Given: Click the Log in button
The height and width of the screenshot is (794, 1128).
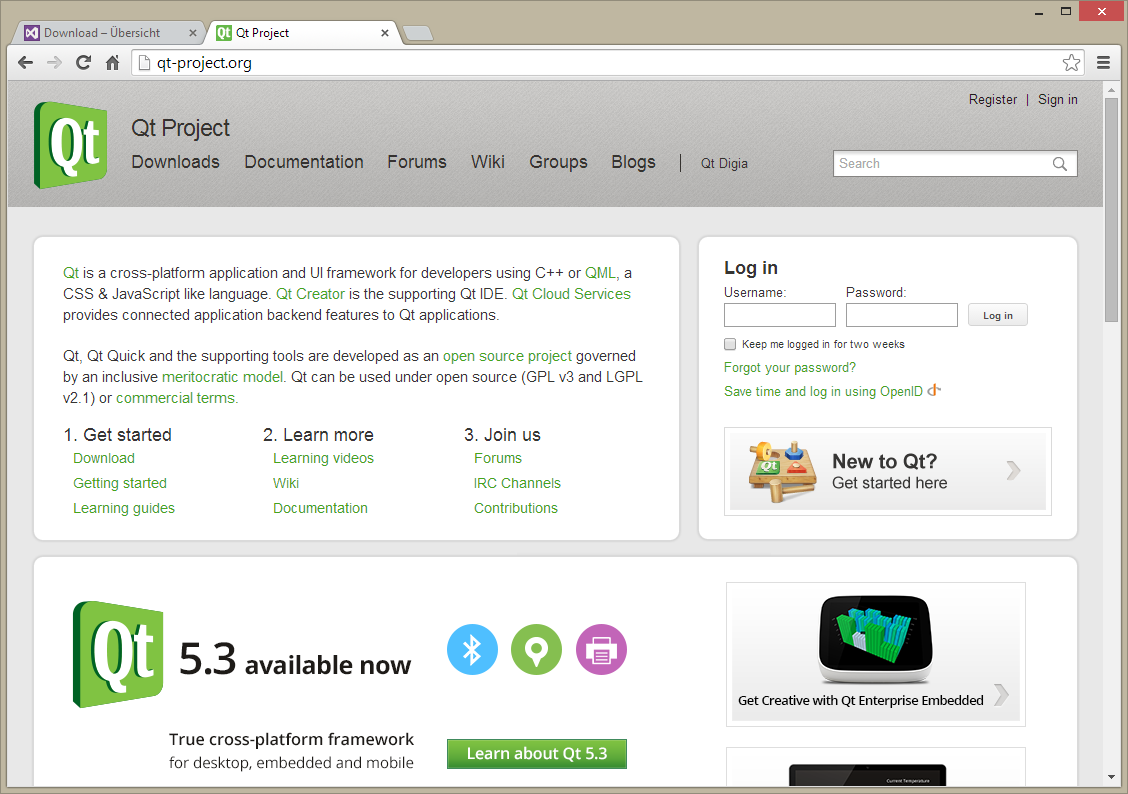Looking at the screenshot, I should click(997, 315).
